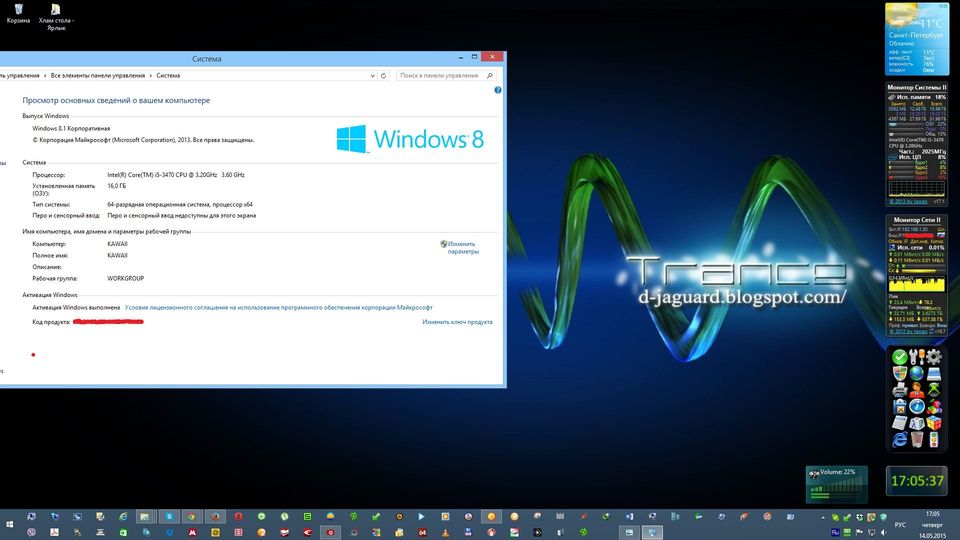Open the File Explorer folder taskbar button
The width and height of the screenshot is (960, 540).
click(x=144, y=517)
